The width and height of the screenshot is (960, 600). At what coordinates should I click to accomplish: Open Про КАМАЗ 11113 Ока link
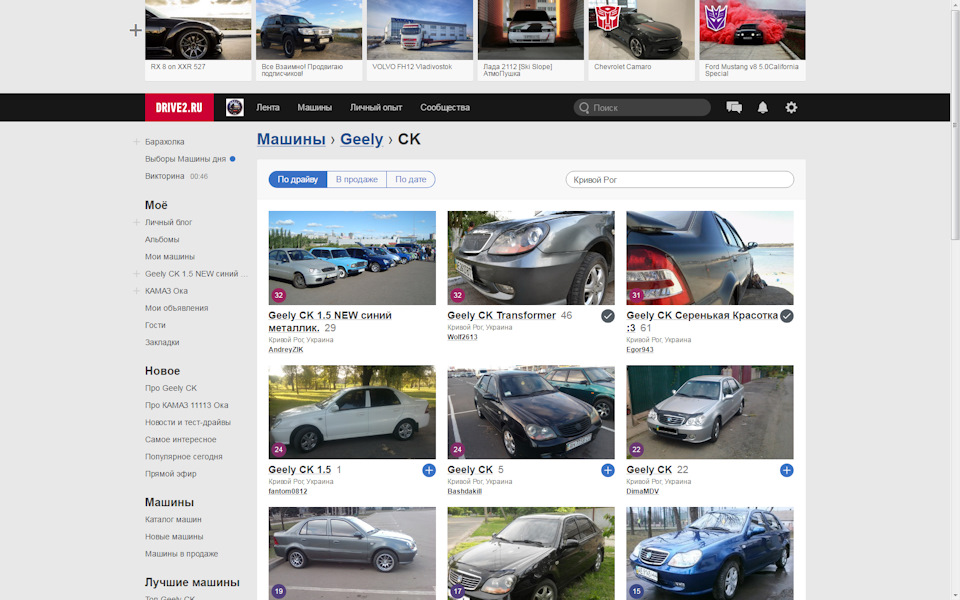(x=186, y=405)
